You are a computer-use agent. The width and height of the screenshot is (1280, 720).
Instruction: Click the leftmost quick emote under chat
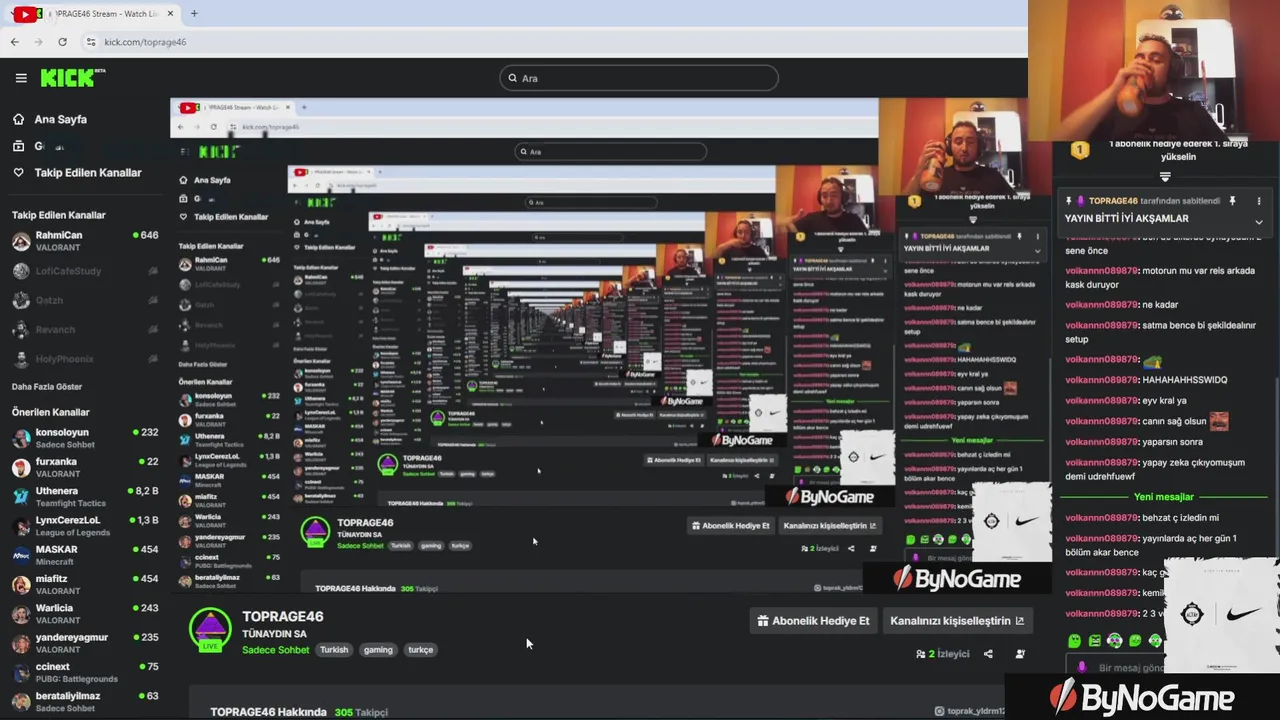1074,641
